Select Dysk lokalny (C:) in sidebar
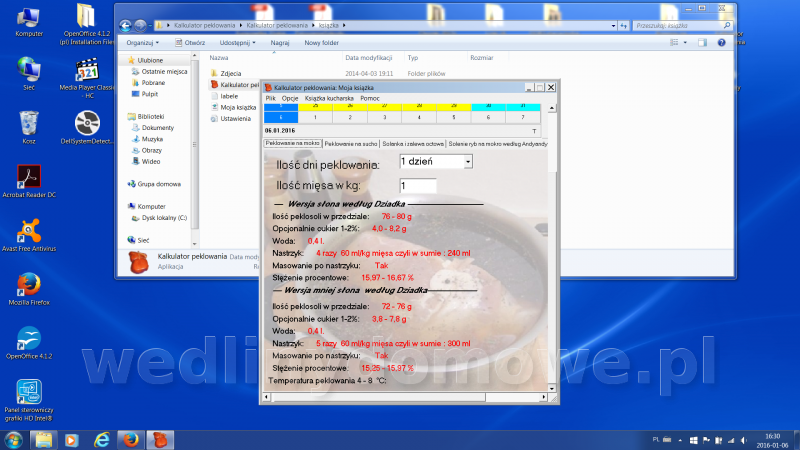Viewport: 800px width, 450px height. coord(160,218)
